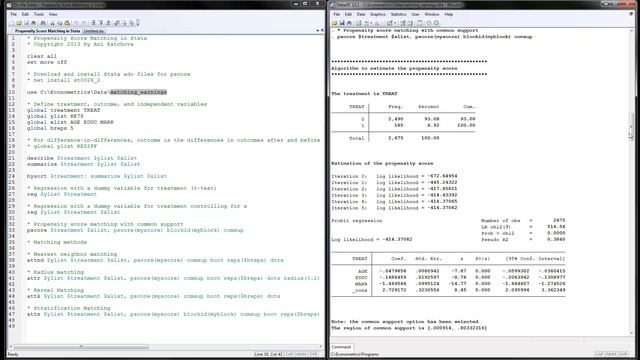Open View menu in Do-file Editor

pyautogui.click(x=53, y=14)
